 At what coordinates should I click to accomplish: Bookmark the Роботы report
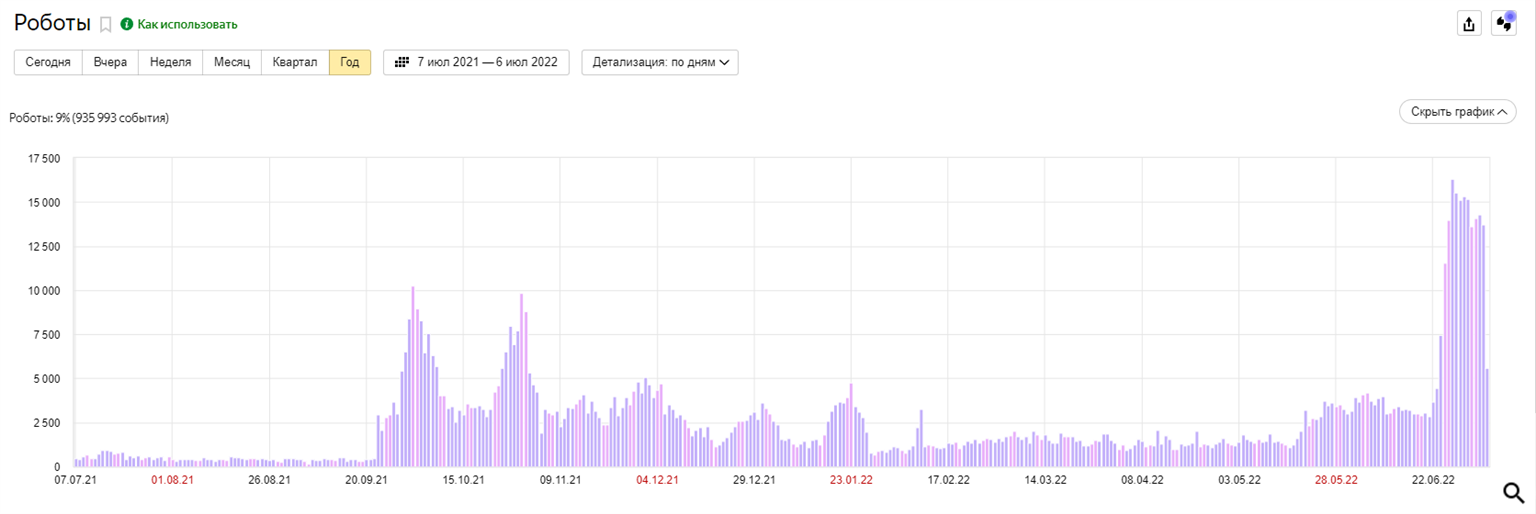105,24
